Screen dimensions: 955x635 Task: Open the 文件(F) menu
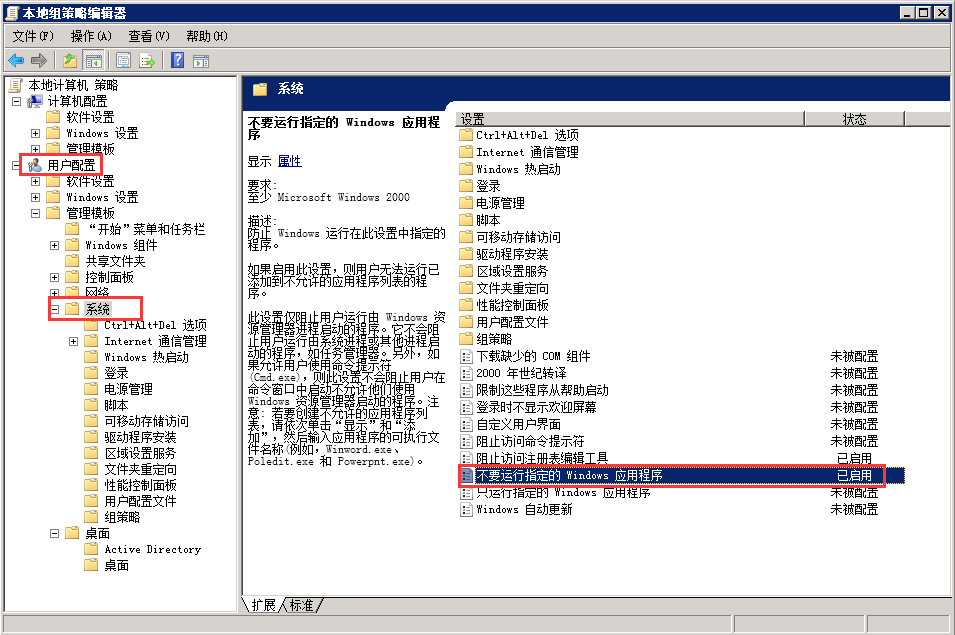point(33,37)
